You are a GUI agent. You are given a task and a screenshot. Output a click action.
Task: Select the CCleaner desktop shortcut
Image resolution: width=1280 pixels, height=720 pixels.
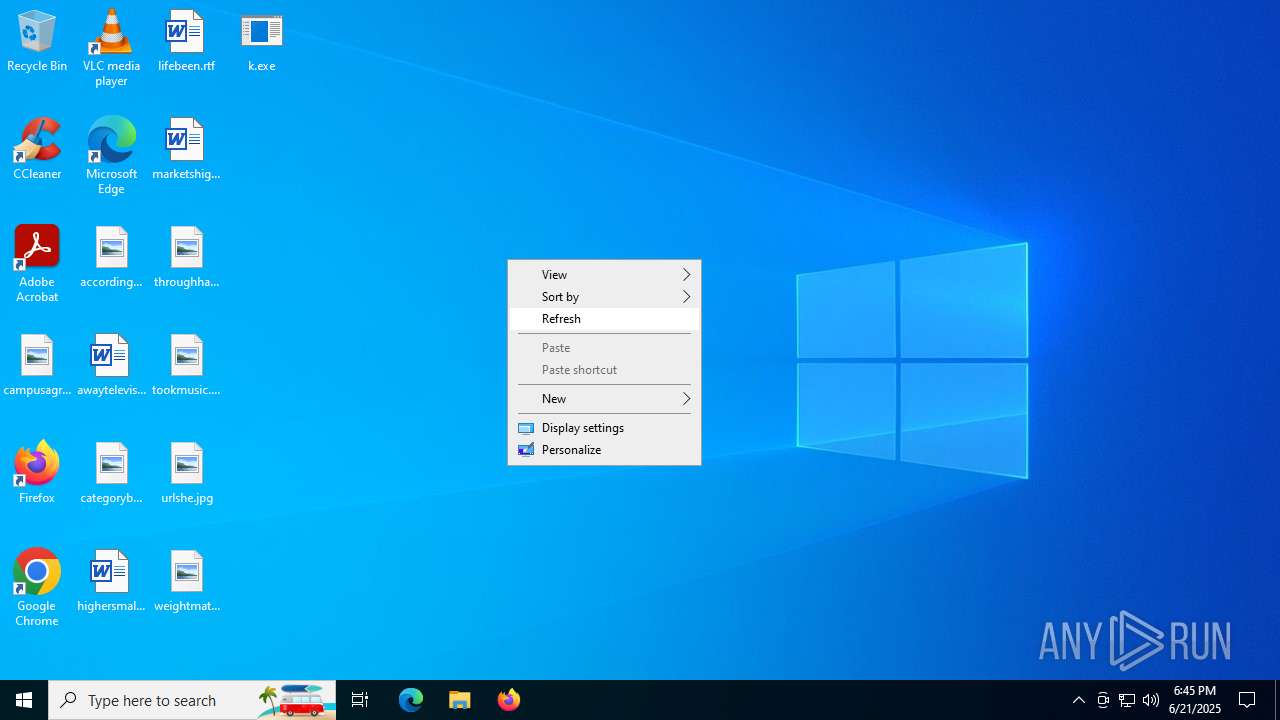tap(37, 149)
